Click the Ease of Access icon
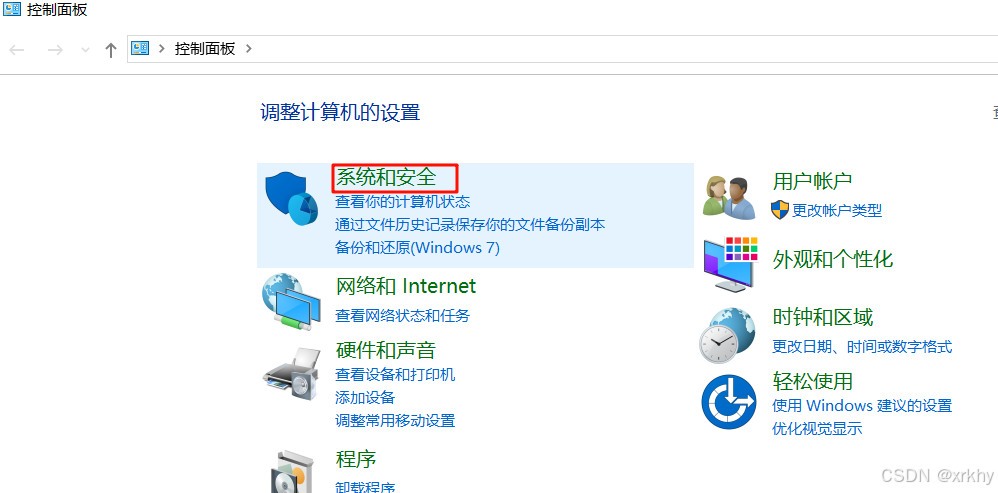 (x=729, y=403)
